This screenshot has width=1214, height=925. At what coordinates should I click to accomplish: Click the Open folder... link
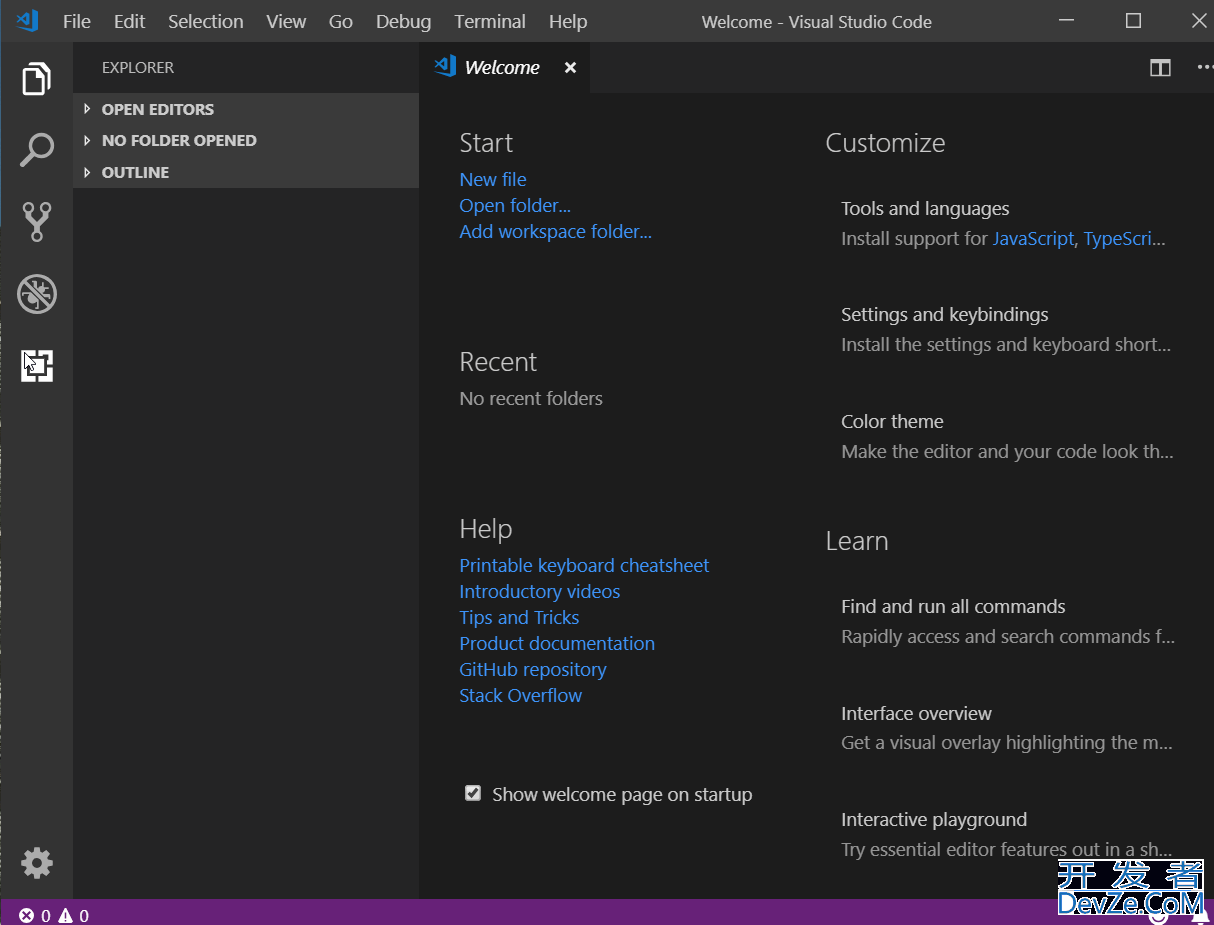[515, 205]
